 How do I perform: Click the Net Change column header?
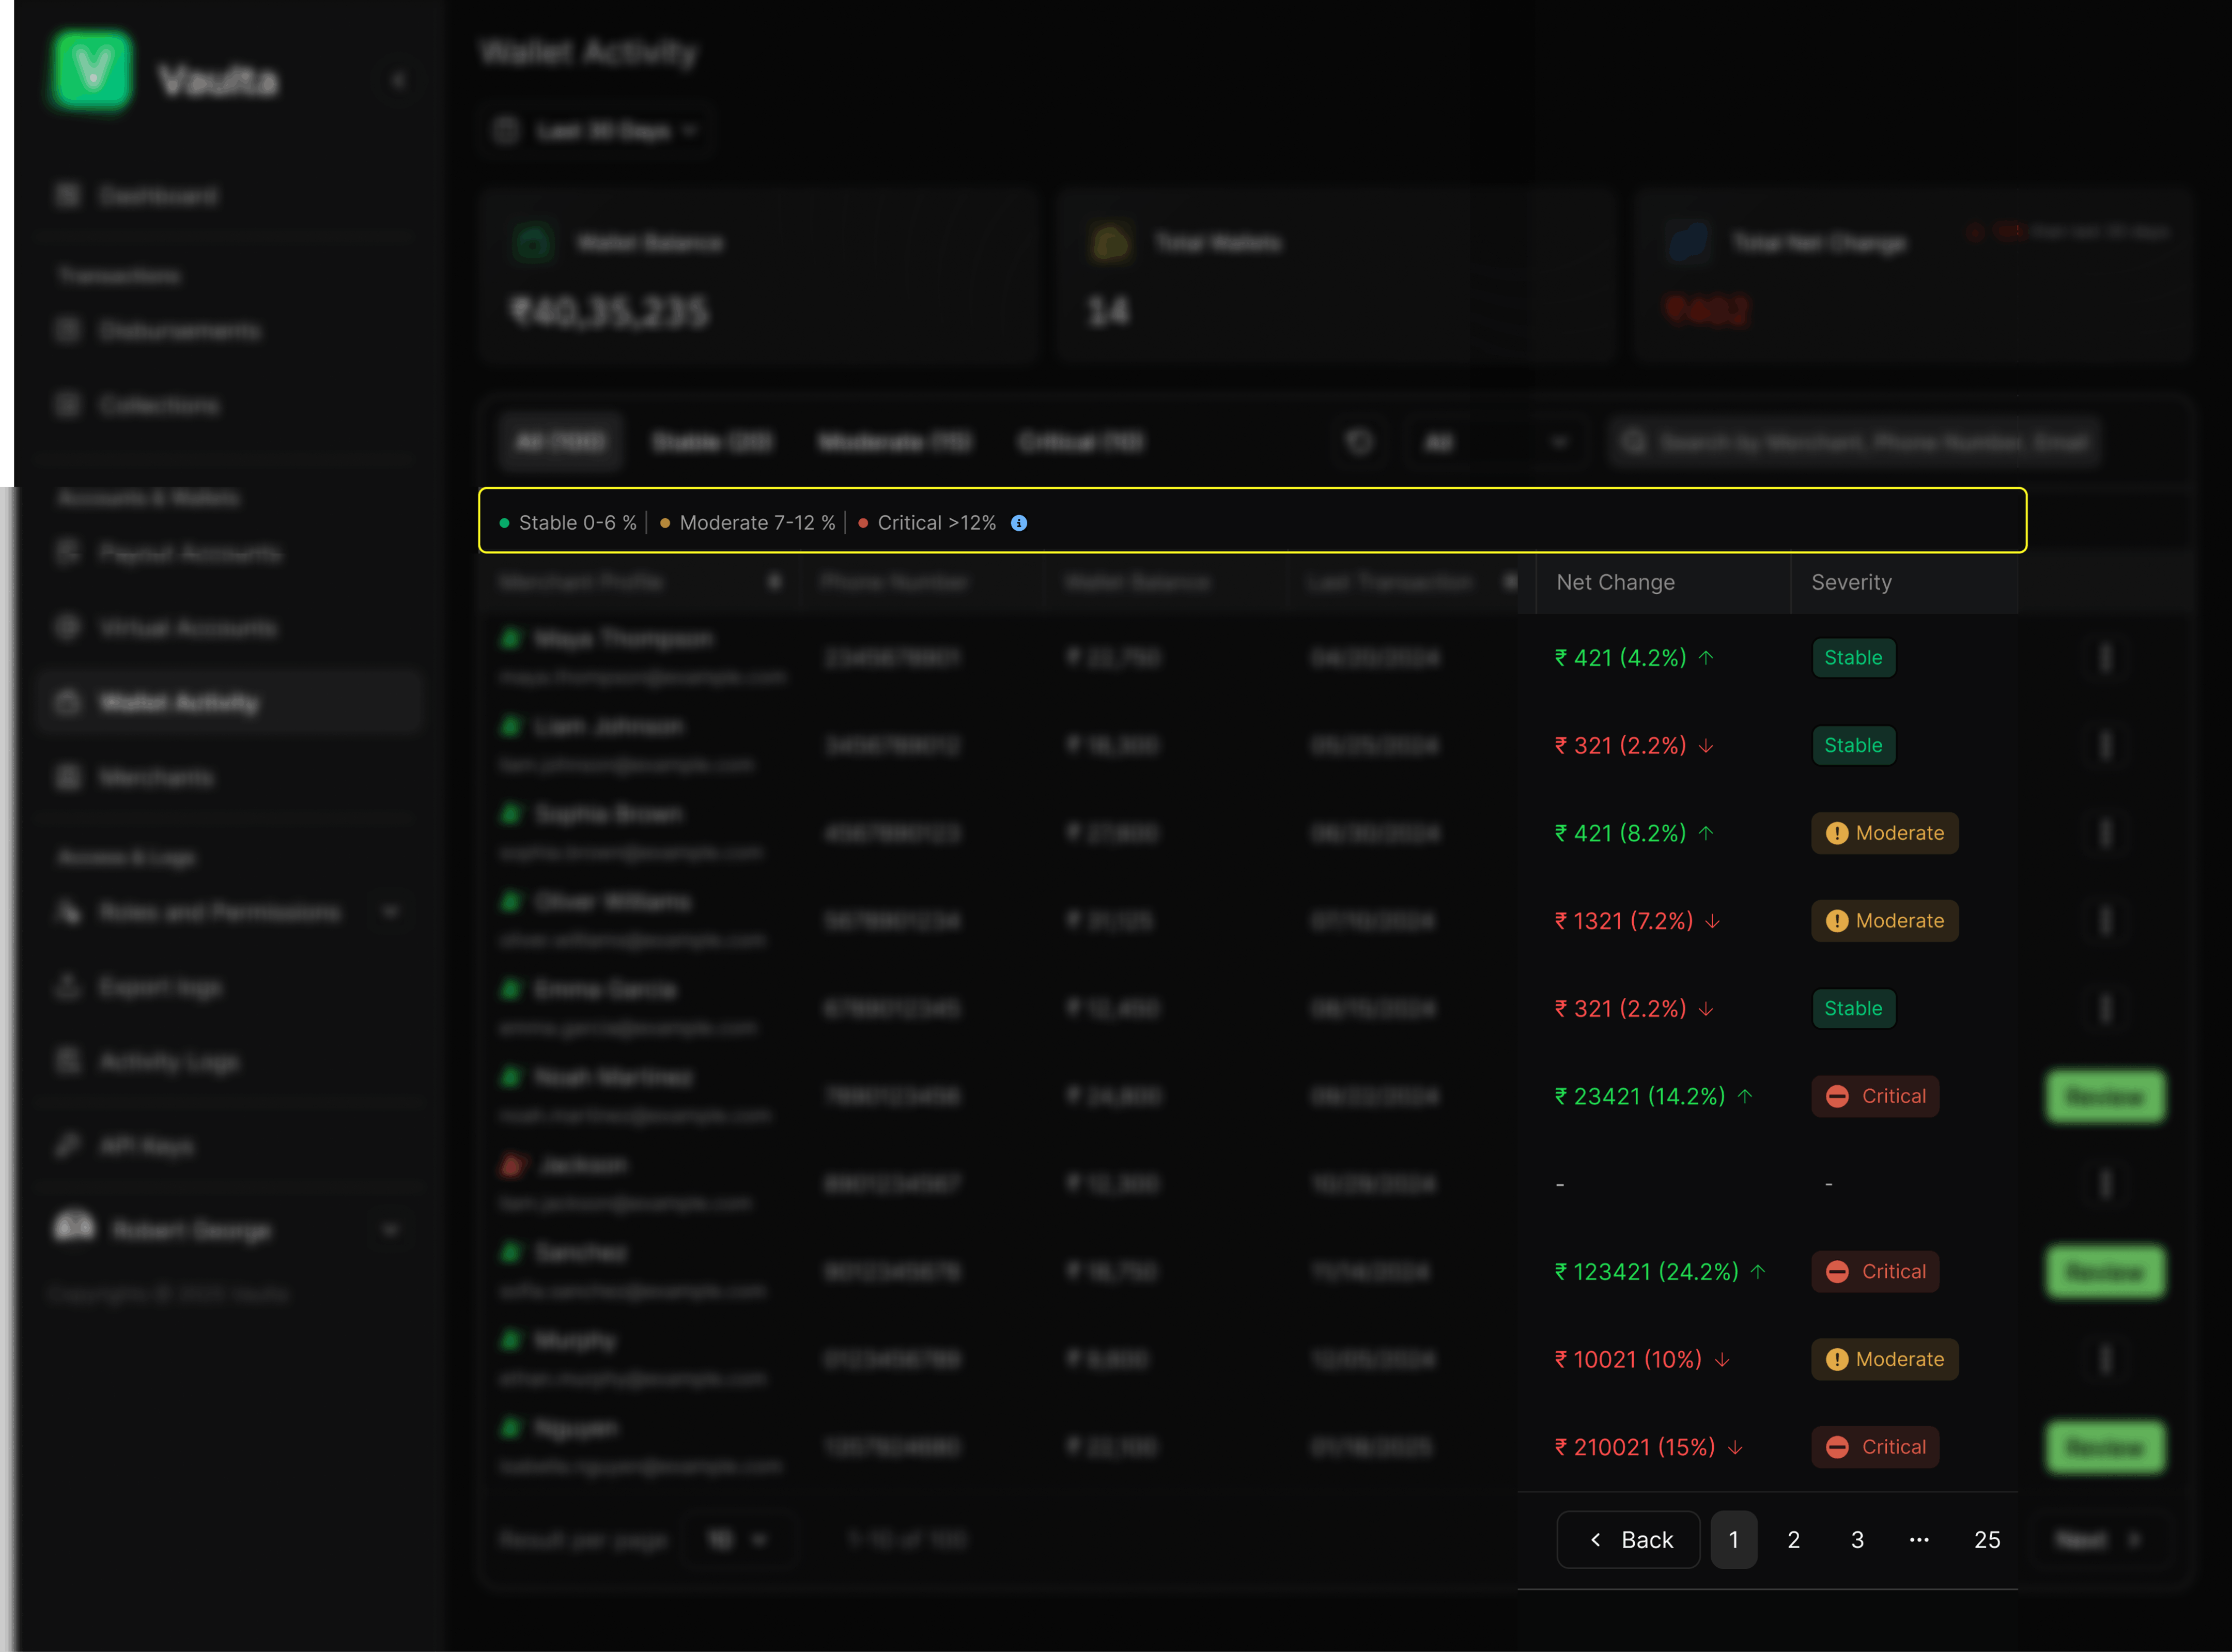point(1615,582)
